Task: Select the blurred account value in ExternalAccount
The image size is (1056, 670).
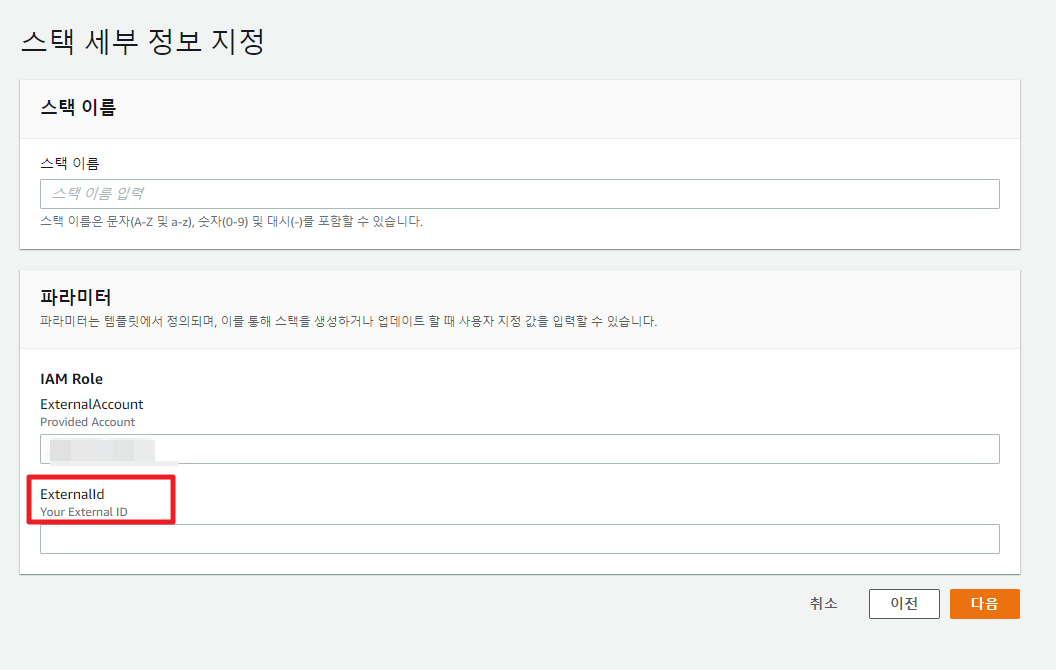Action: coord(98,449)
